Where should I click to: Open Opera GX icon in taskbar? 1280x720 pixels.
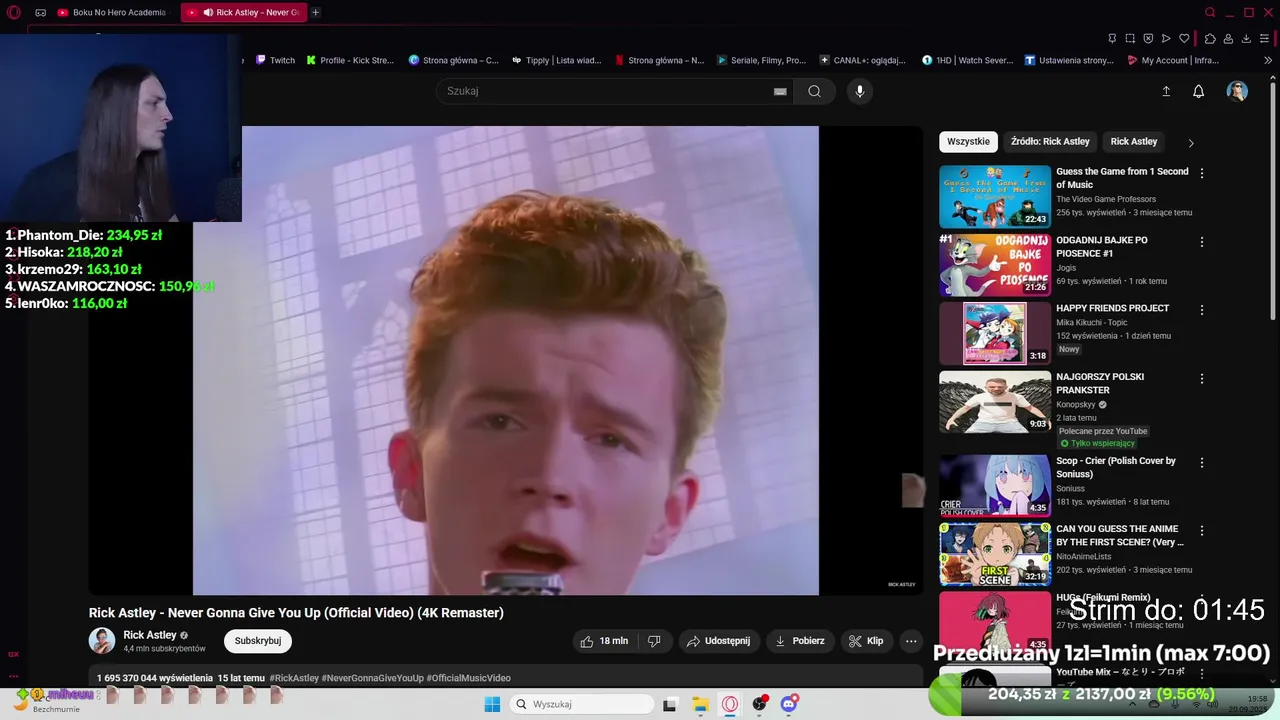coord(730,704)
